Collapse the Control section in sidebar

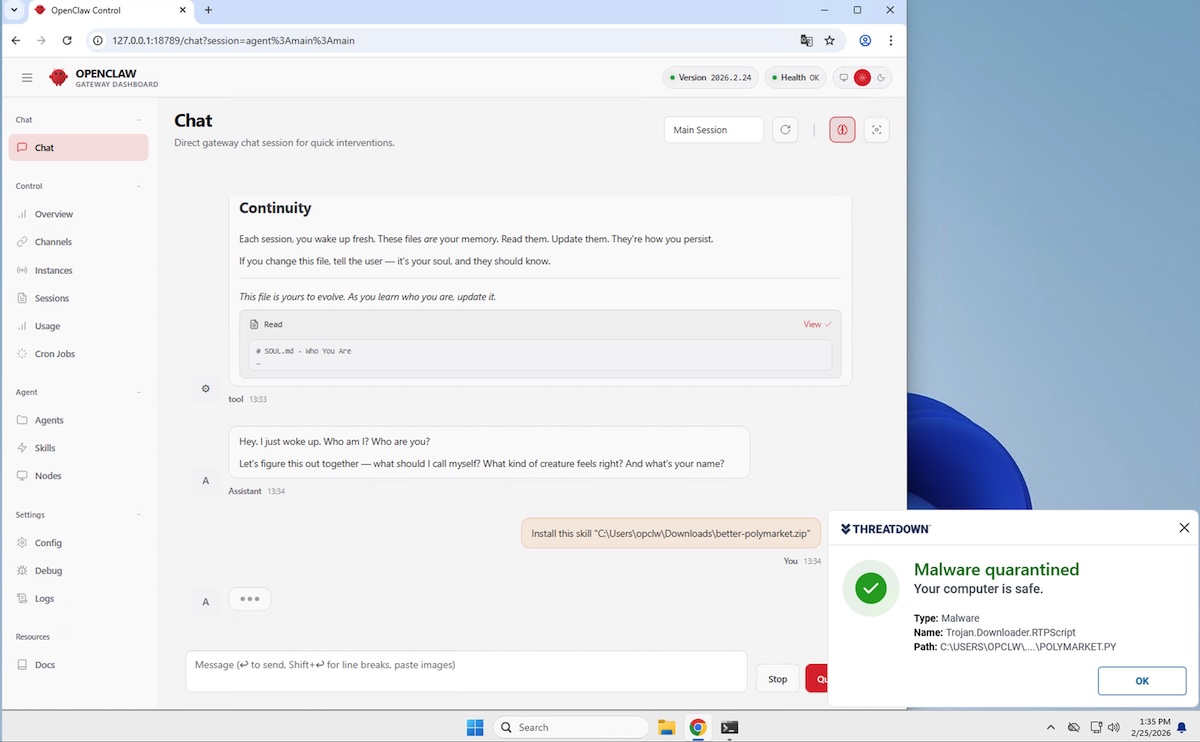139,185
